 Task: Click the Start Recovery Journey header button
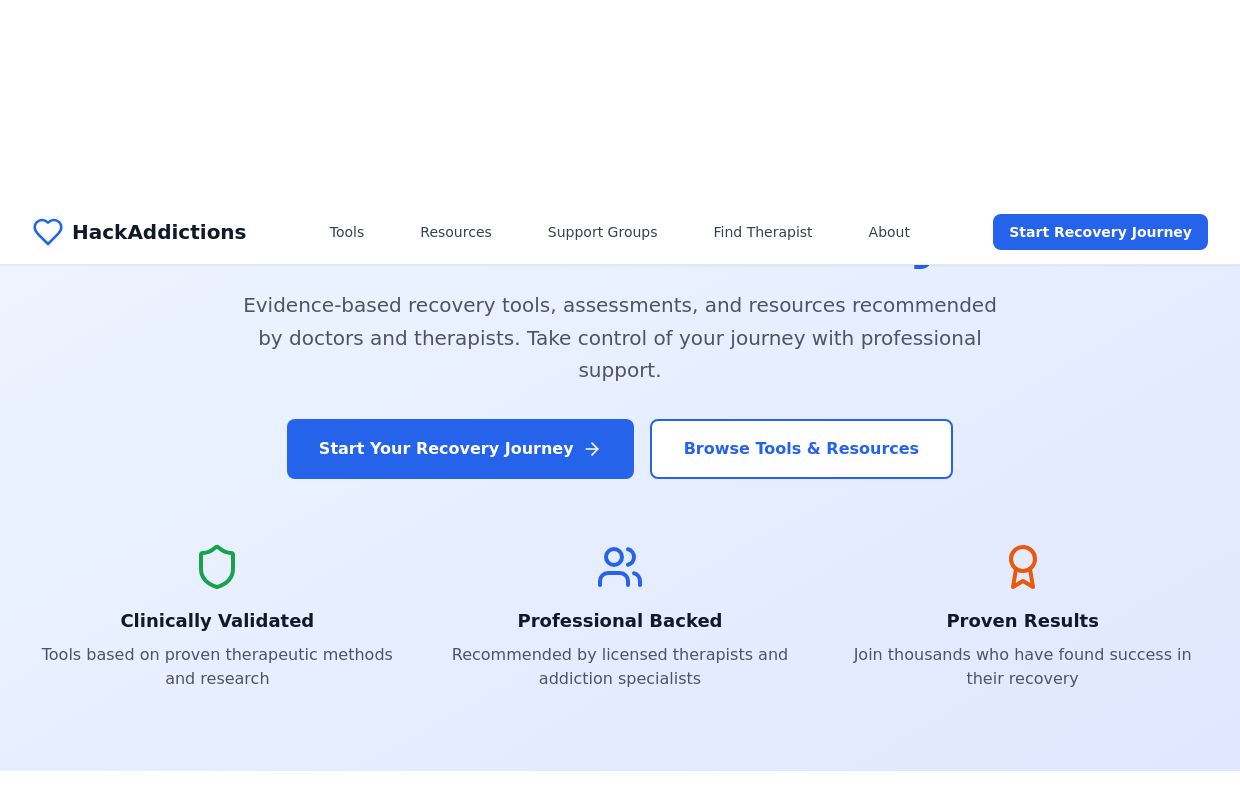point(1100,232)
